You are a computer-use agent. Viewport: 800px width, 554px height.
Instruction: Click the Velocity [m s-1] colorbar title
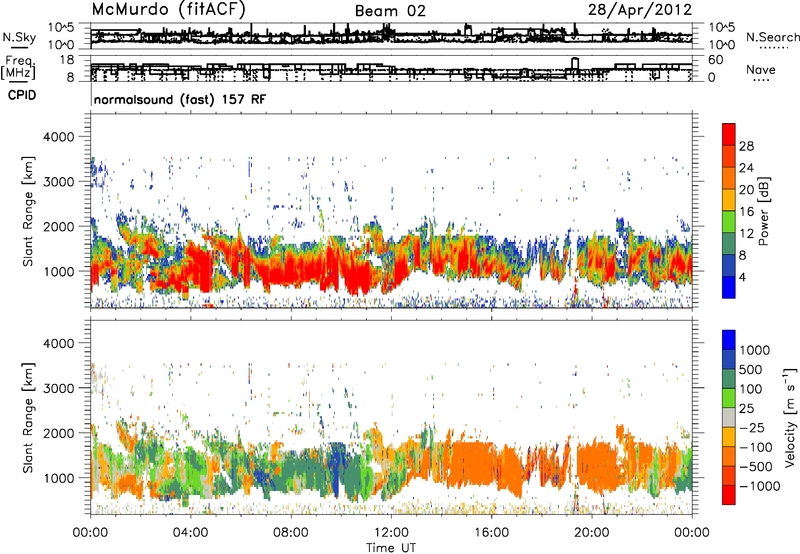coord(790,417)
